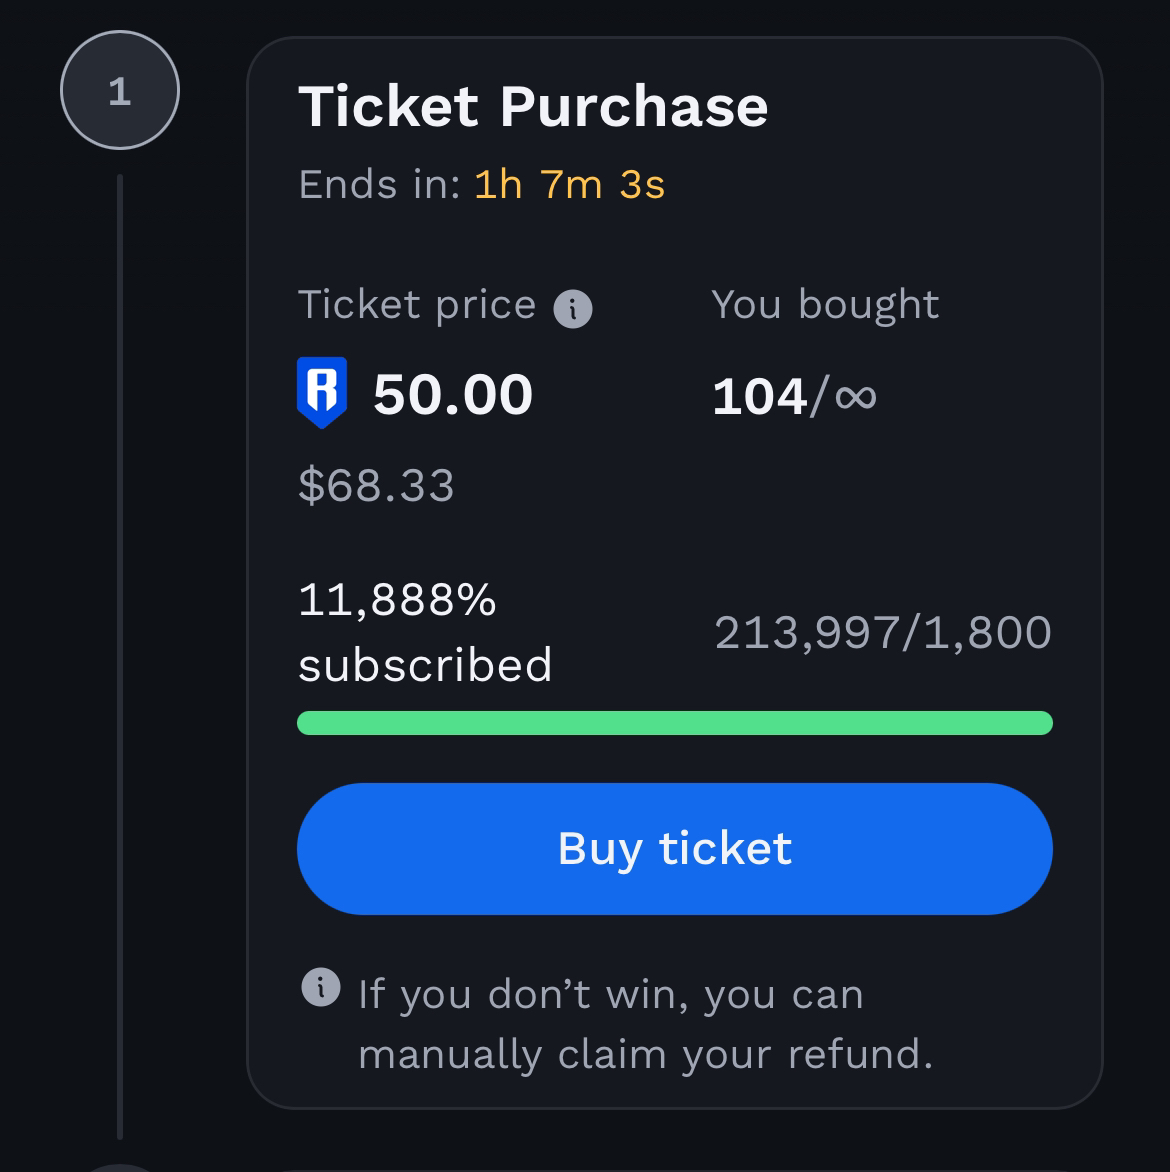Click the You bought label
Screen dimensions: 1170x1172
(825, 305)
